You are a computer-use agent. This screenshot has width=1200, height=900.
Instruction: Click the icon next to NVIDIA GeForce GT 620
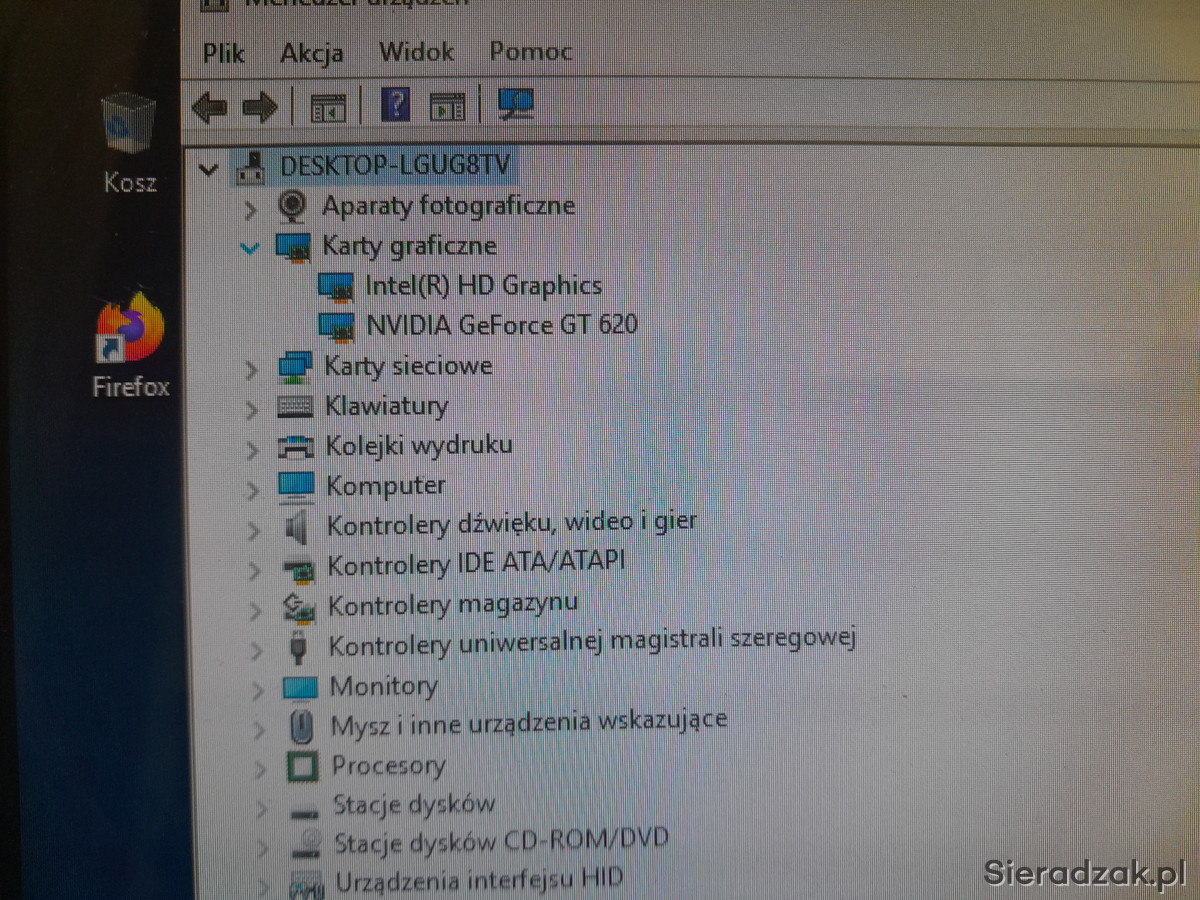(337, 326)
